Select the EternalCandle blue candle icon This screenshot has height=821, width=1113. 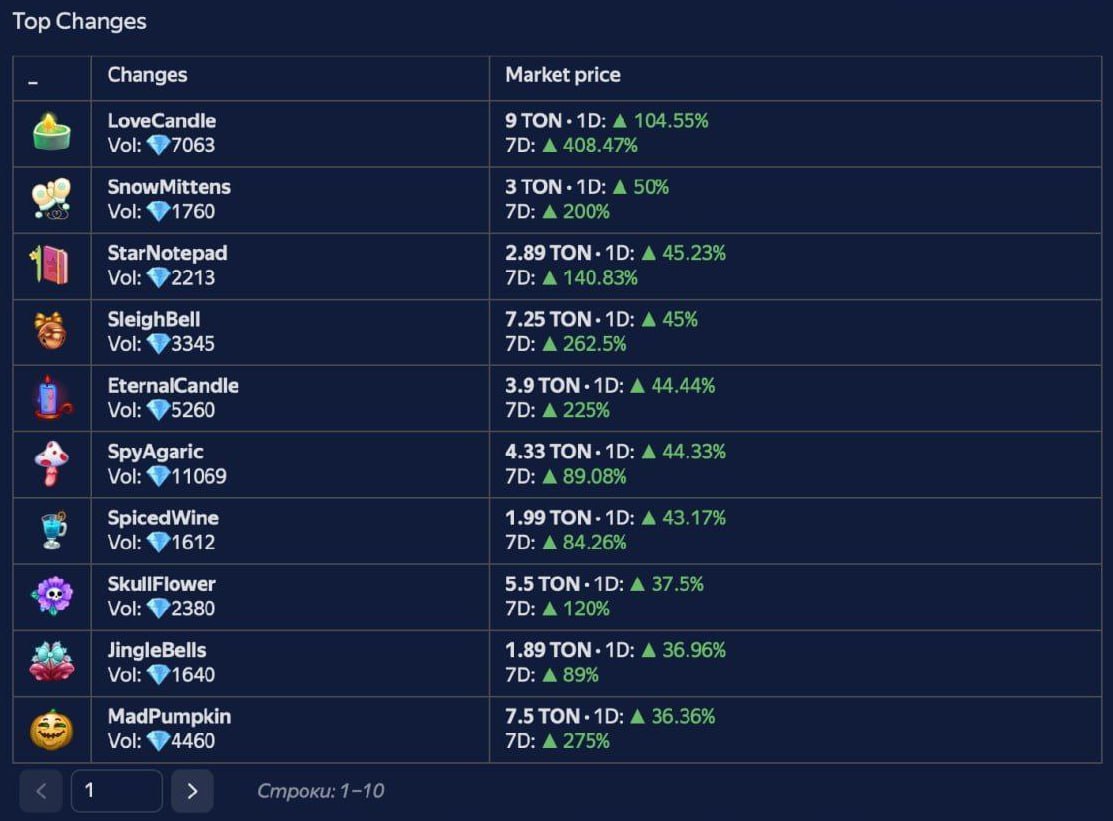51,397
